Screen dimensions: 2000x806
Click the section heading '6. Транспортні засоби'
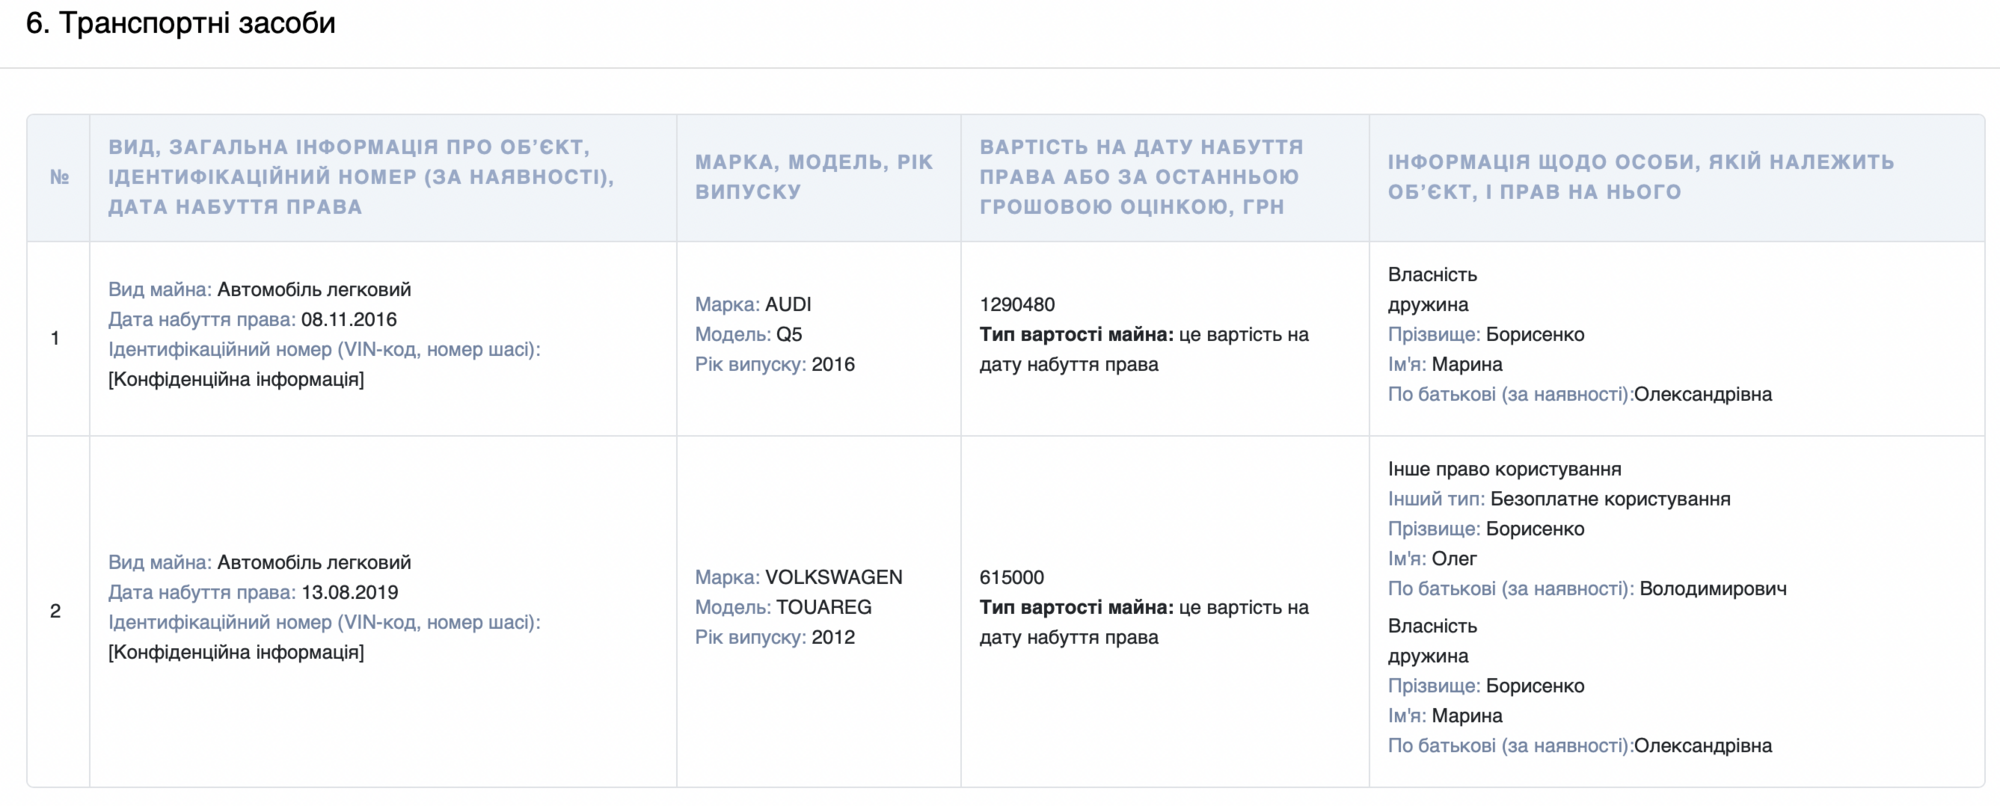181,23
